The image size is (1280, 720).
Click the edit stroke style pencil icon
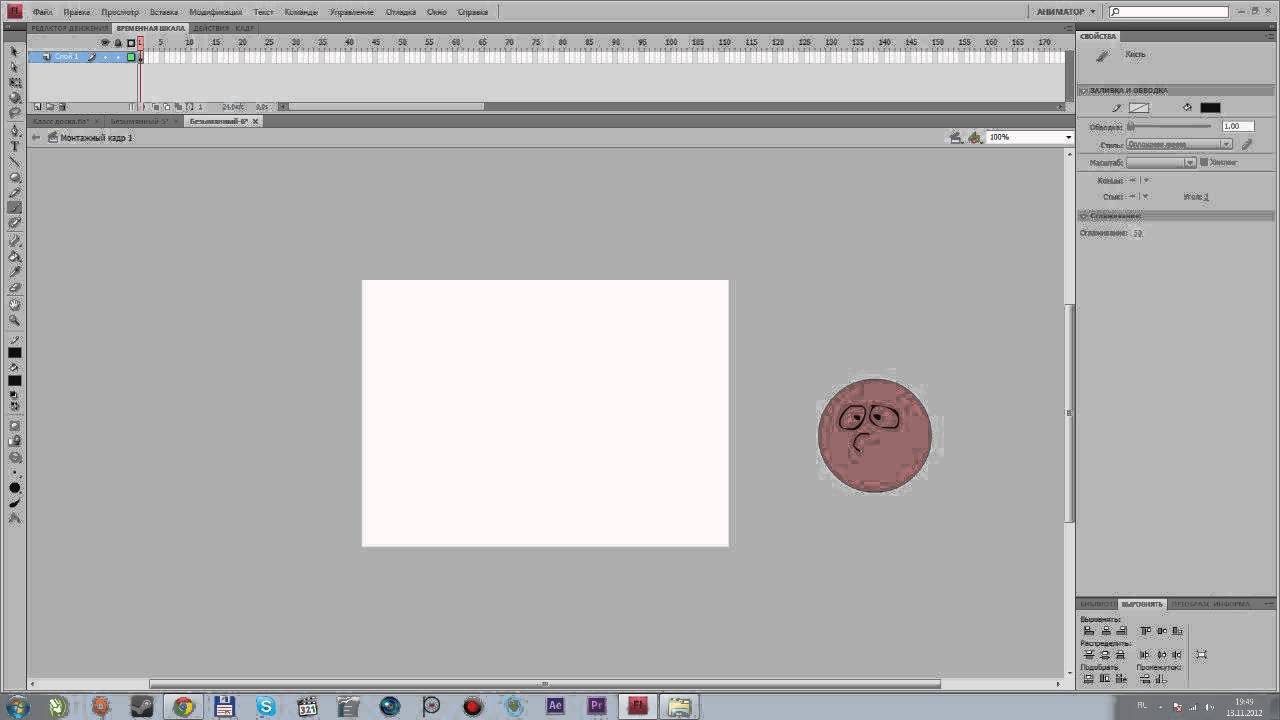click(x=1246, y=144)
